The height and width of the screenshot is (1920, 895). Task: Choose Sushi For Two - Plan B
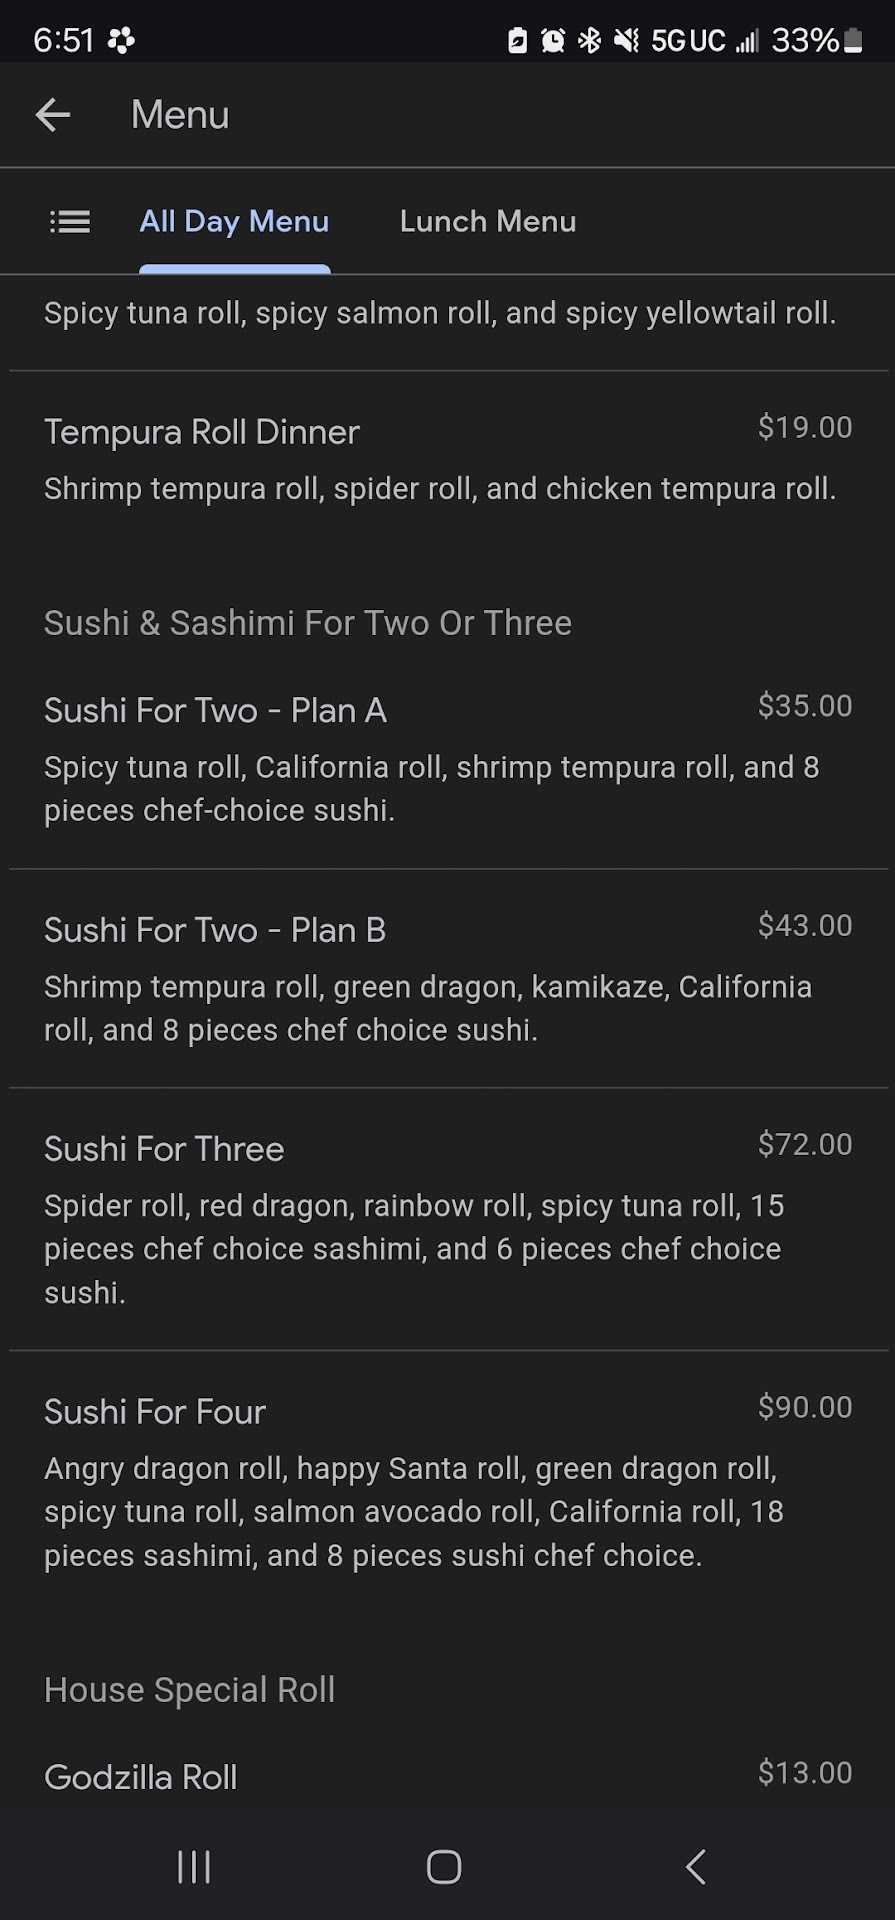[215, 930]
